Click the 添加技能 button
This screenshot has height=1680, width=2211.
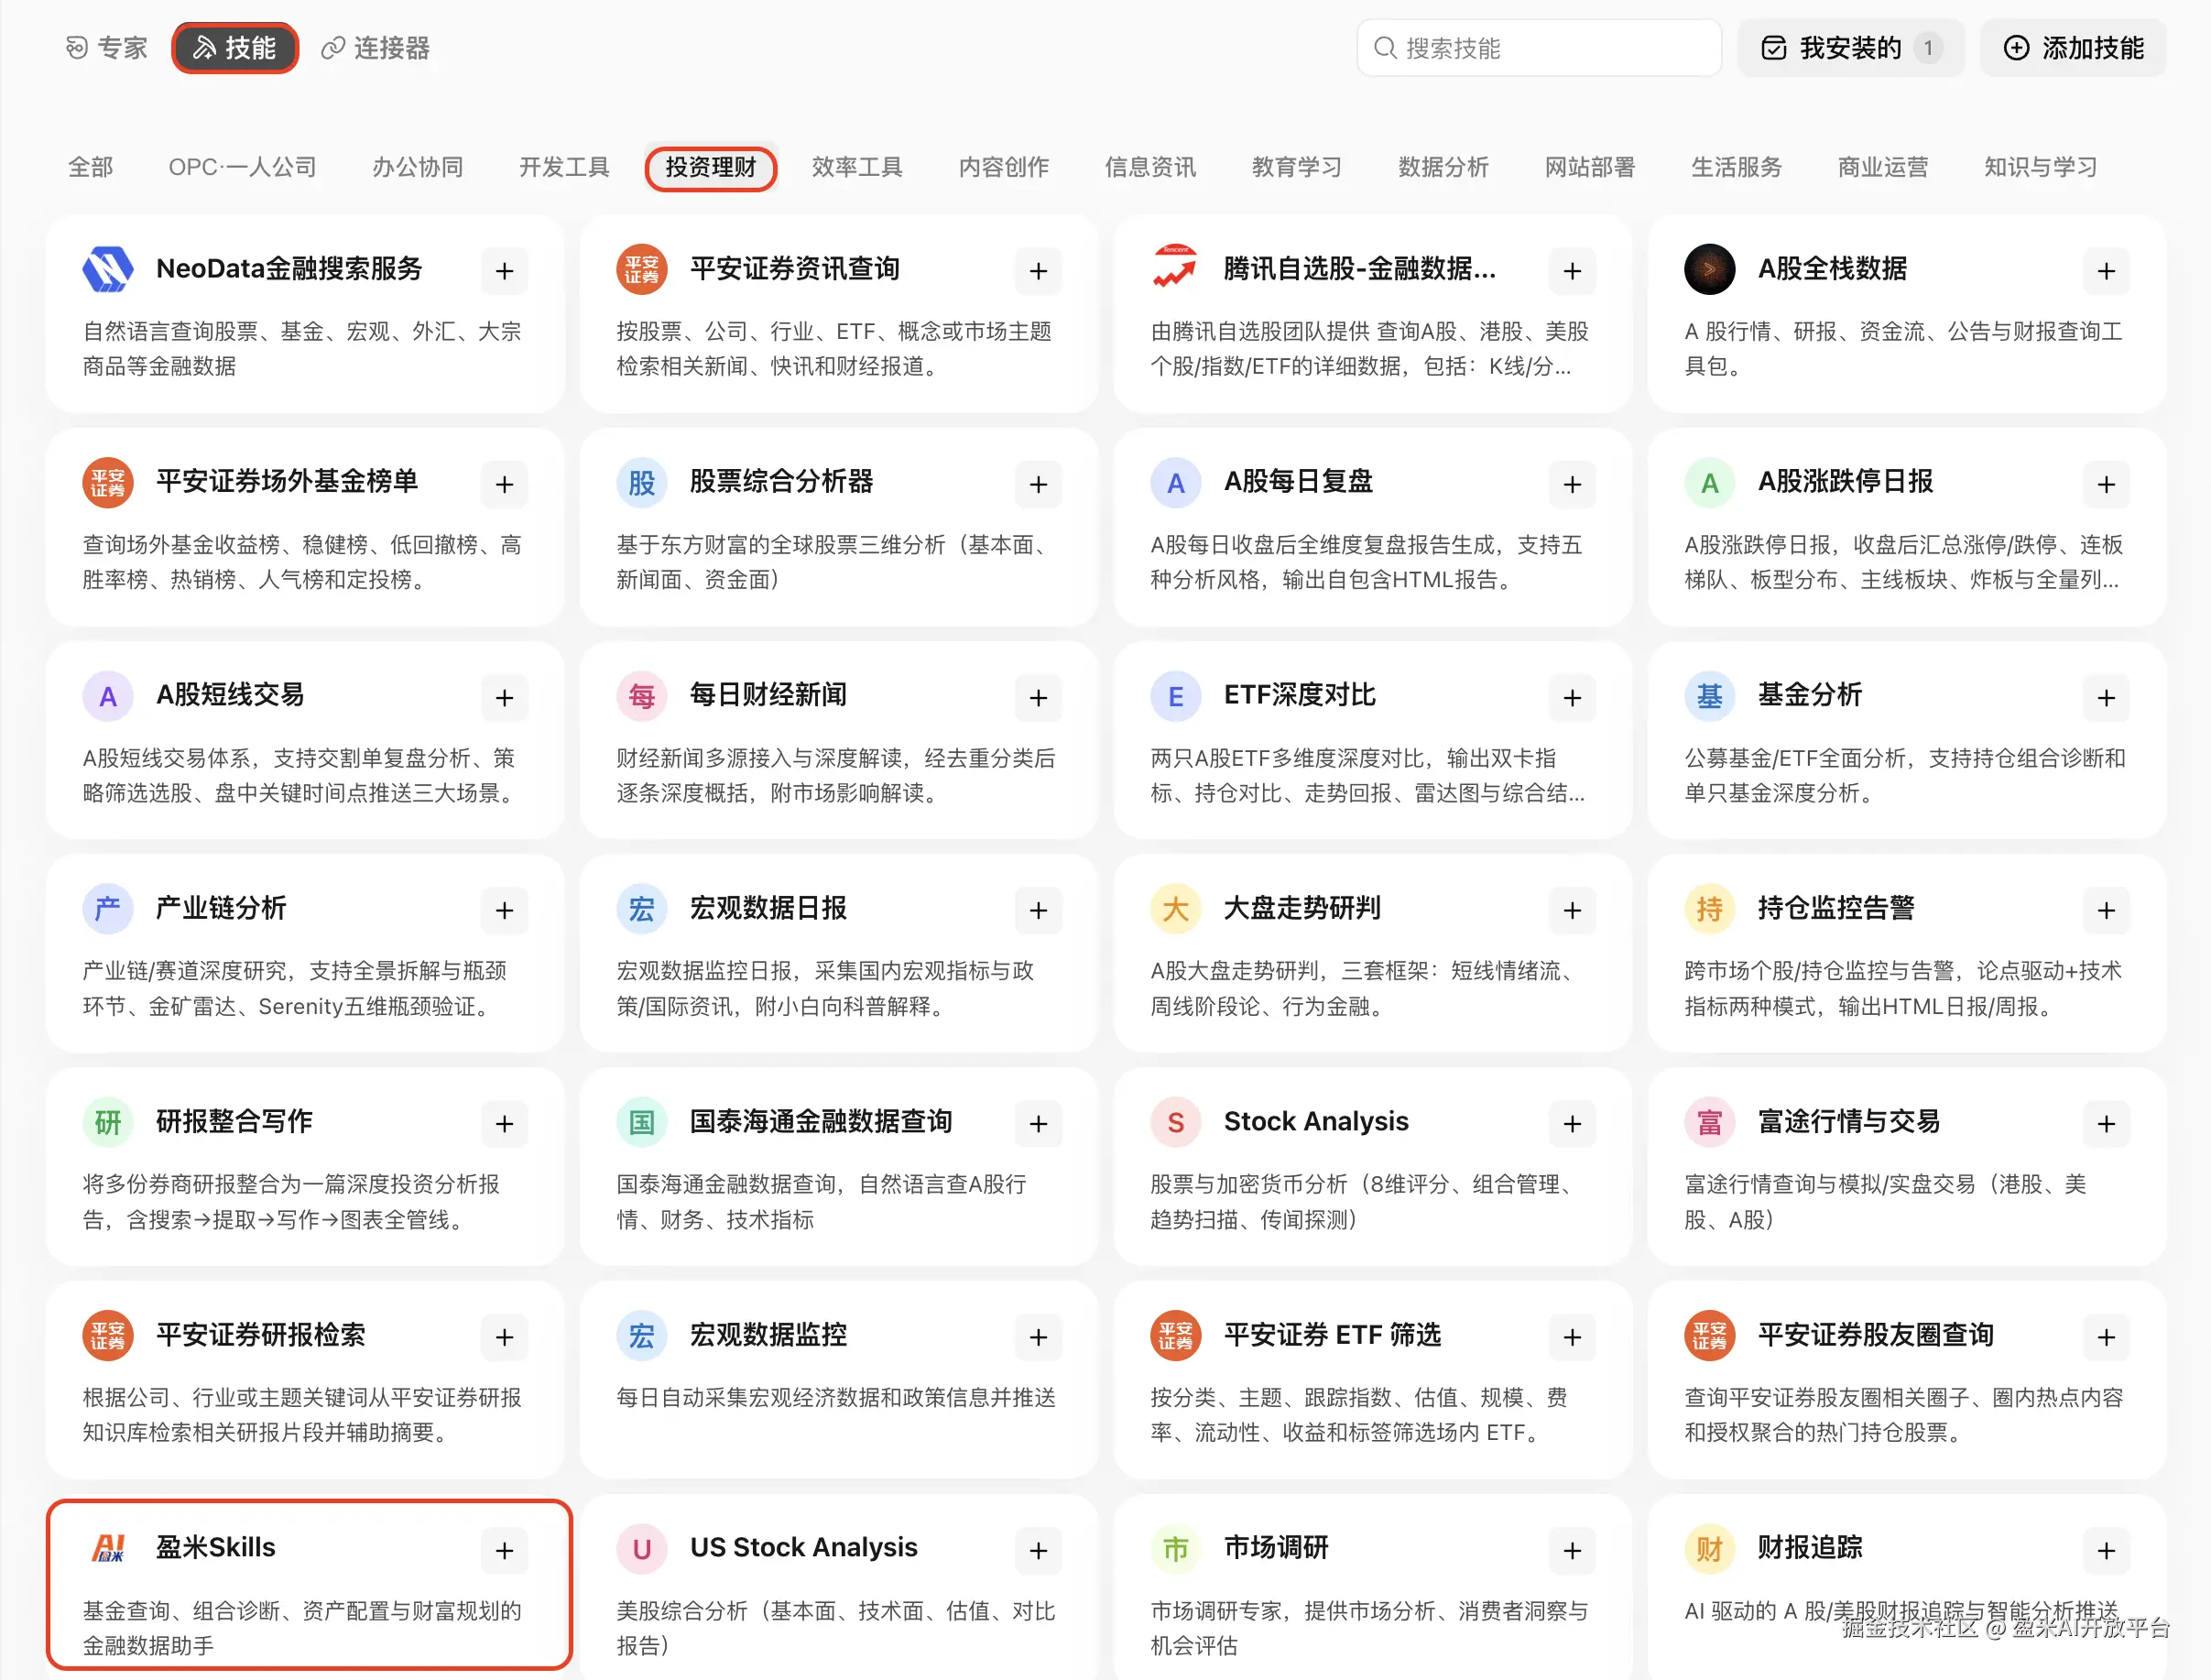pos(2073,48)
